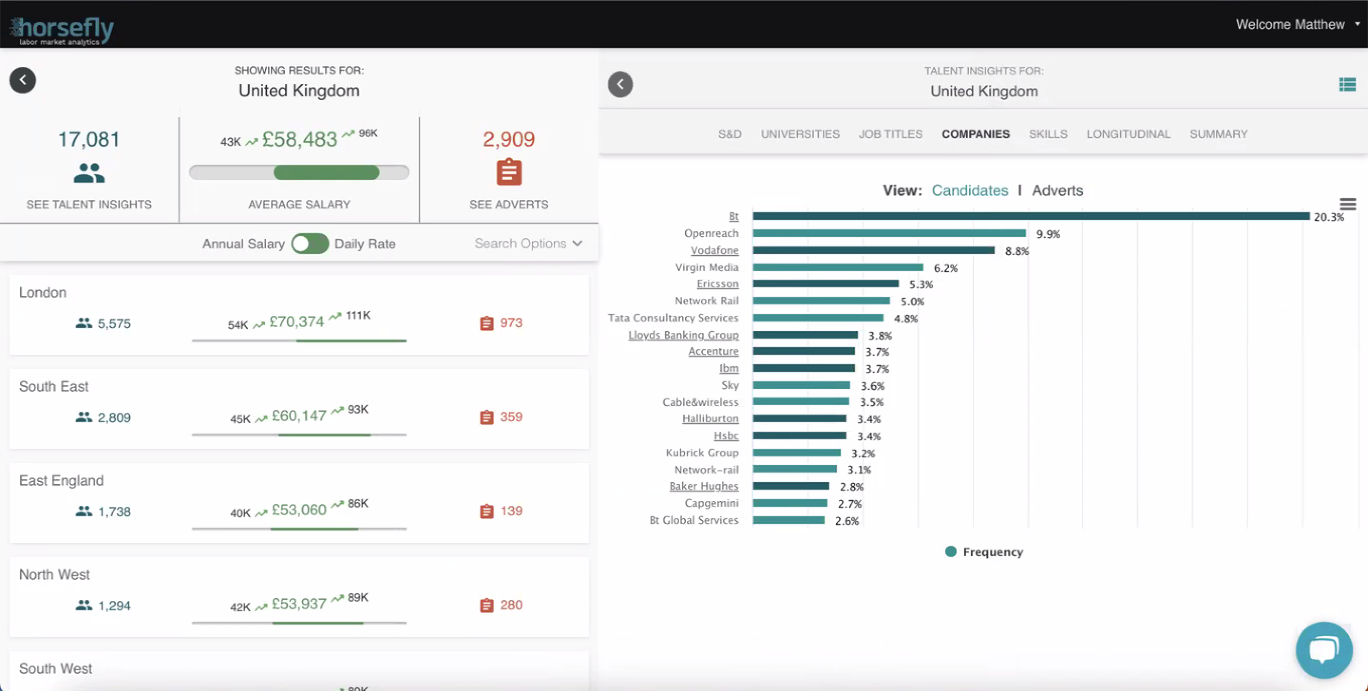Click the 17,081 candidates count
Screen dimensions: 1368x691
tap(89, 140)
